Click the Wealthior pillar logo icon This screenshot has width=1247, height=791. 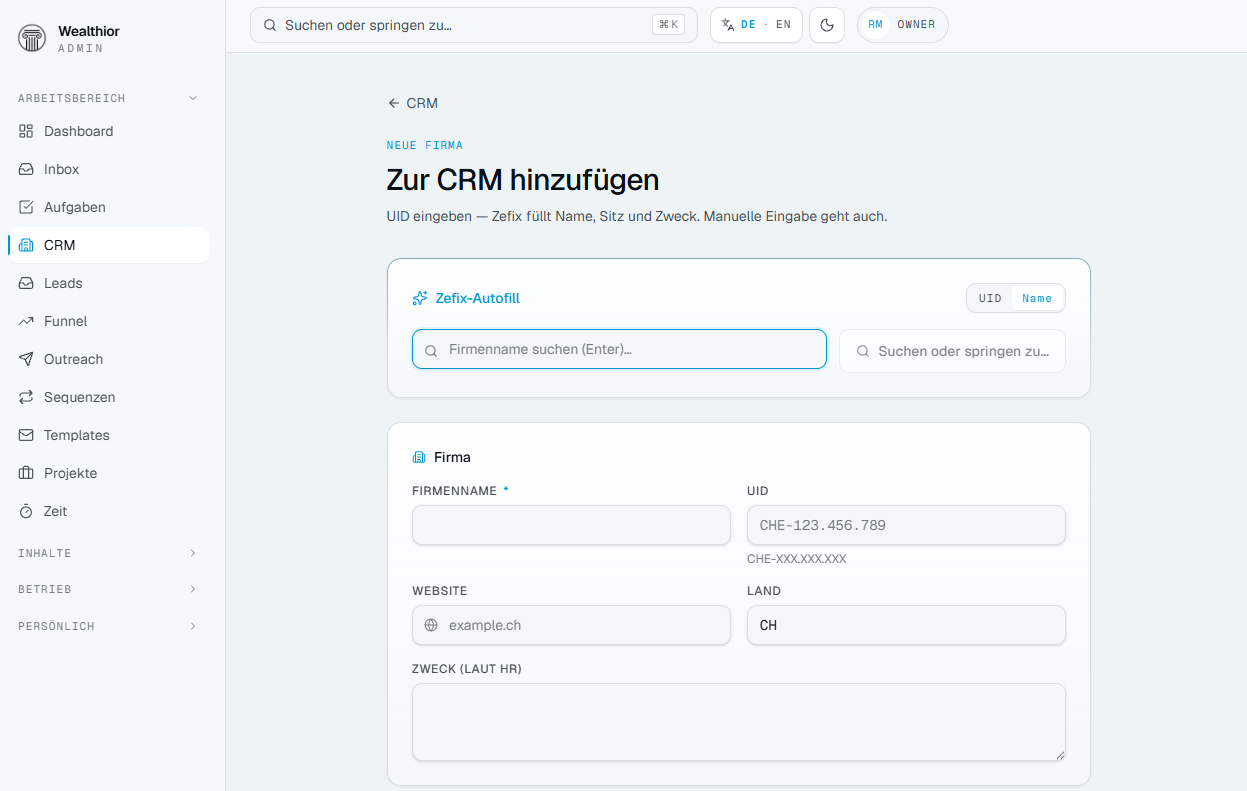[32, 38]
